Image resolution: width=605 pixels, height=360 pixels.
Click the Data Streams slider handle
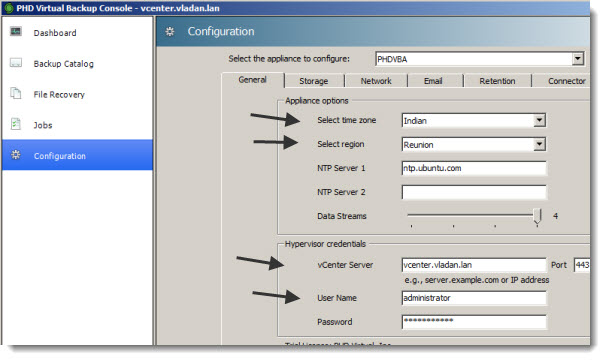pyautogui.click(x=537, y=216)
